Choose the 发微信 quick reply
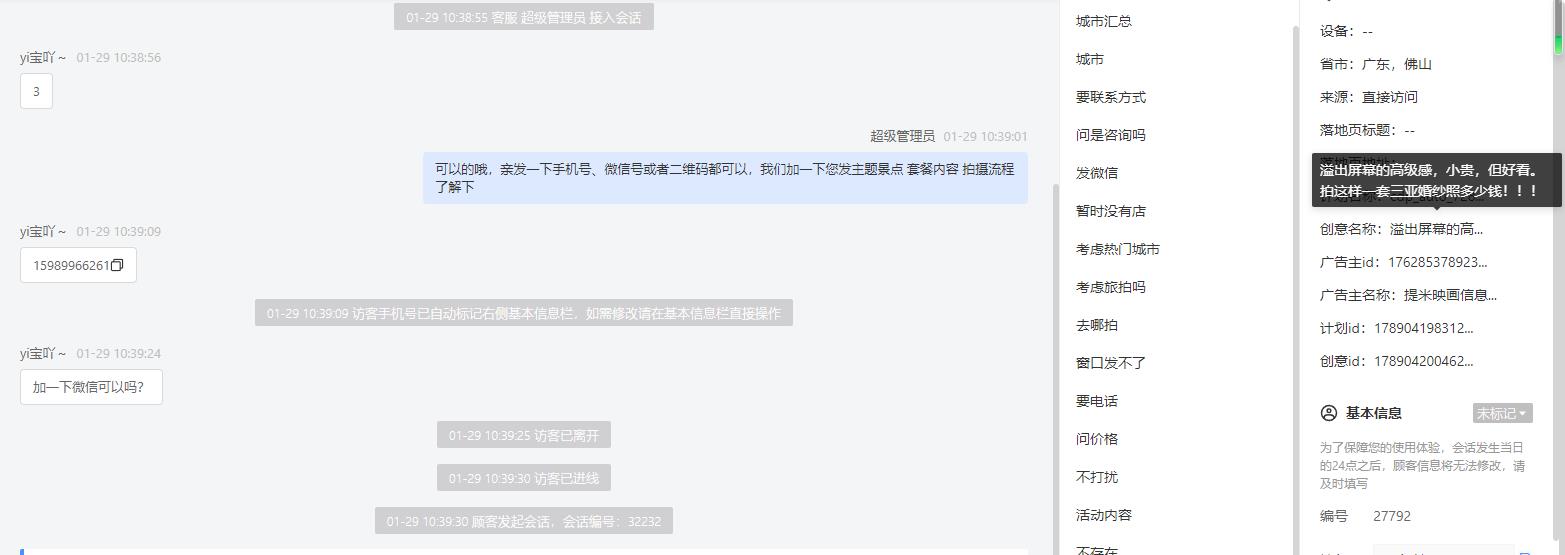 tap(1097, 173)
